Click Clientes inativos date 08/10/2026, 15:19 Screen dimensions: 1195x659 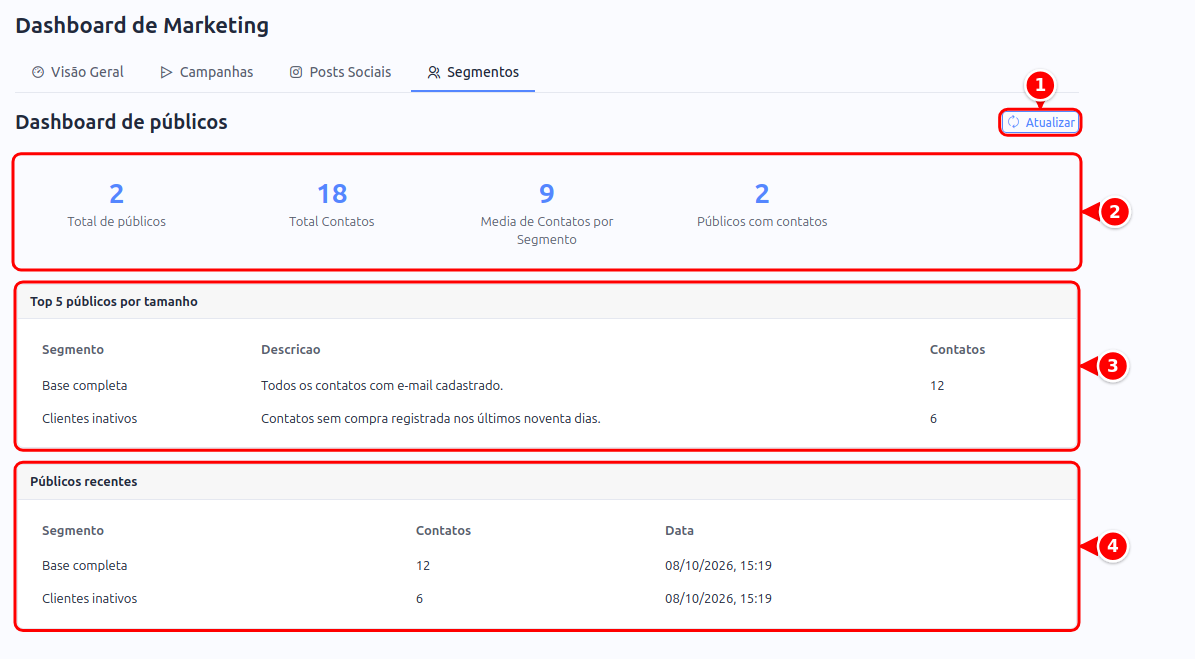(719, 599)
